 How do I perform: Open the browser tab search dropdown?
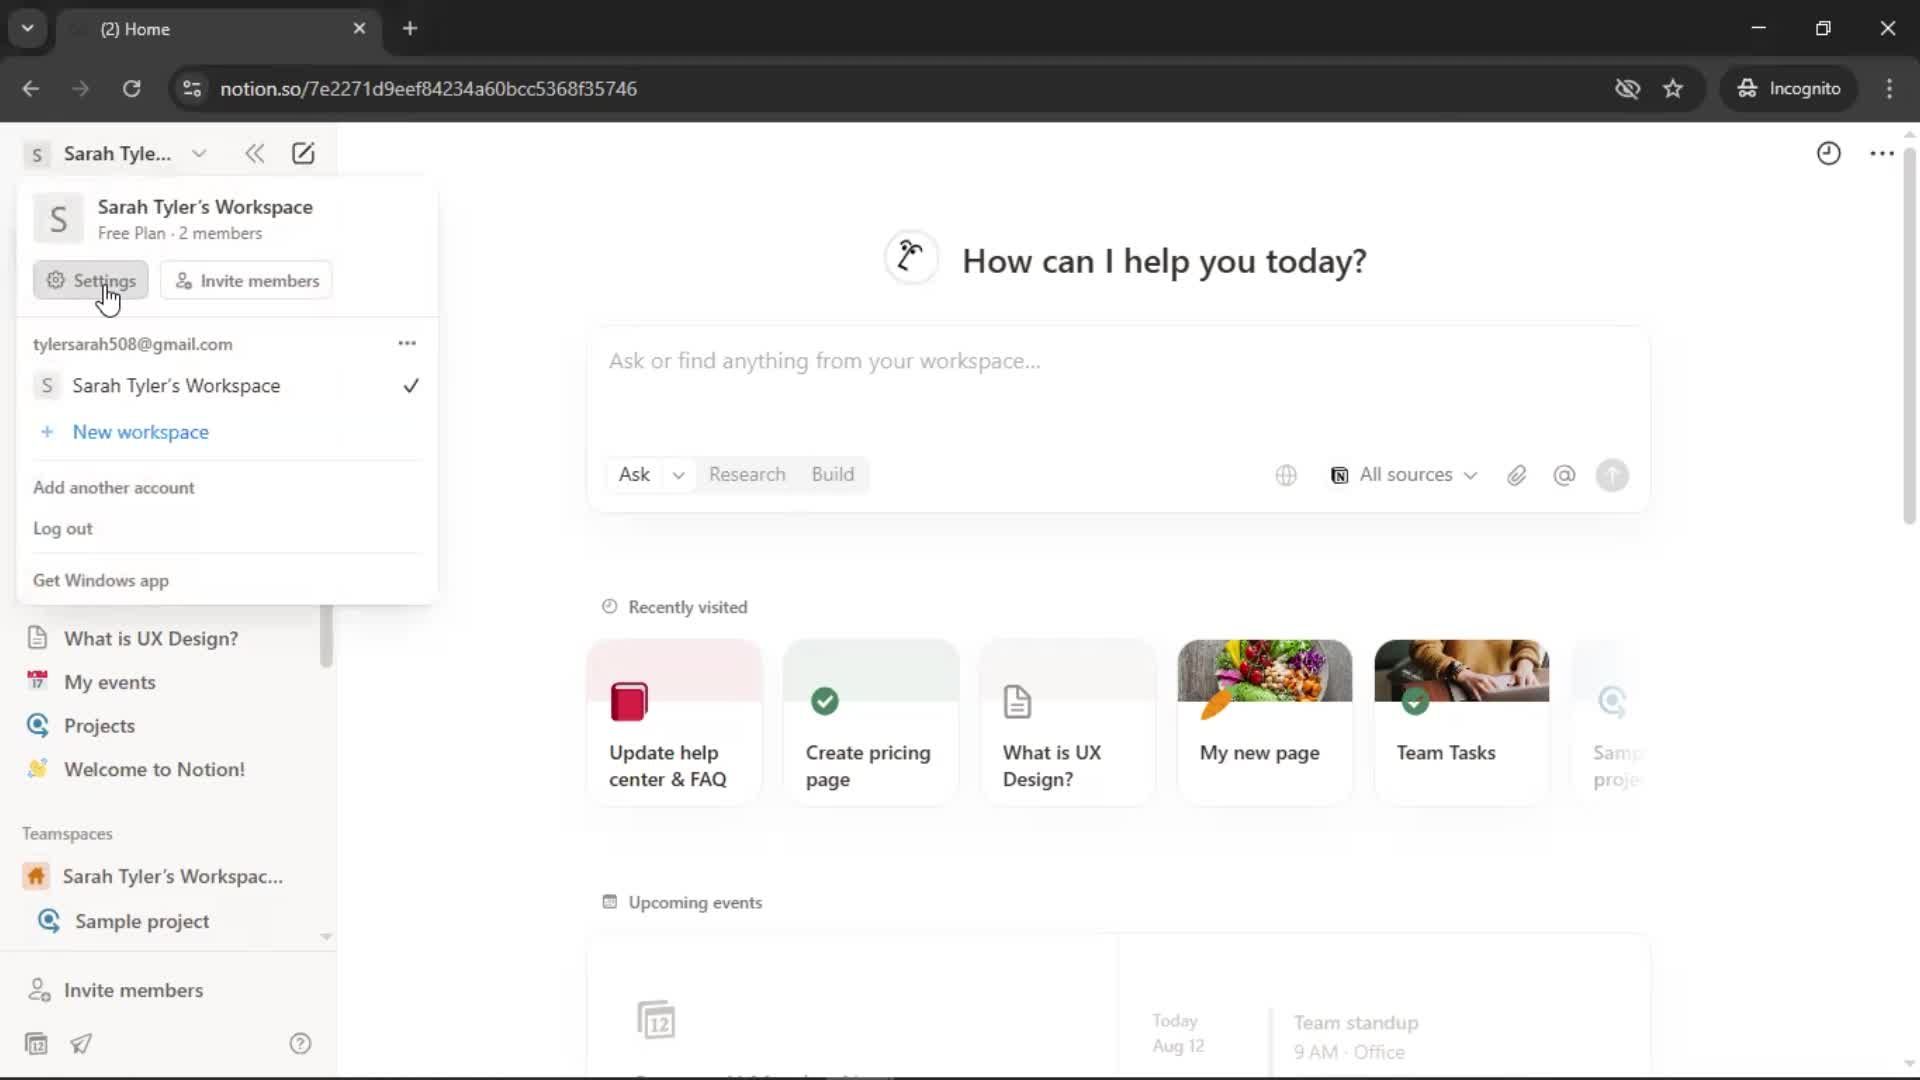[x=28, y=28]
